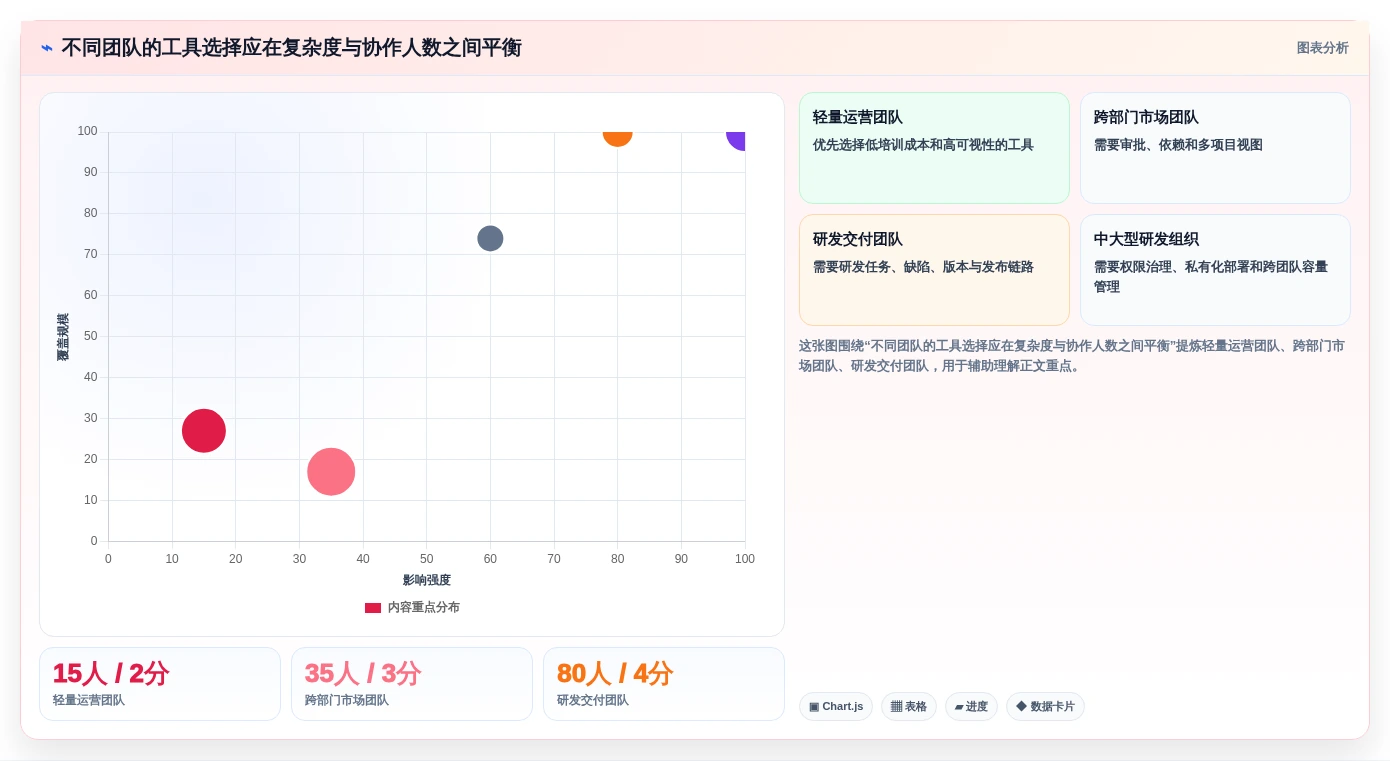Click the 图表分析 label in the header
This screenshot has height=761, width=1390.
pyautogui.click(x=1322, y=48)
